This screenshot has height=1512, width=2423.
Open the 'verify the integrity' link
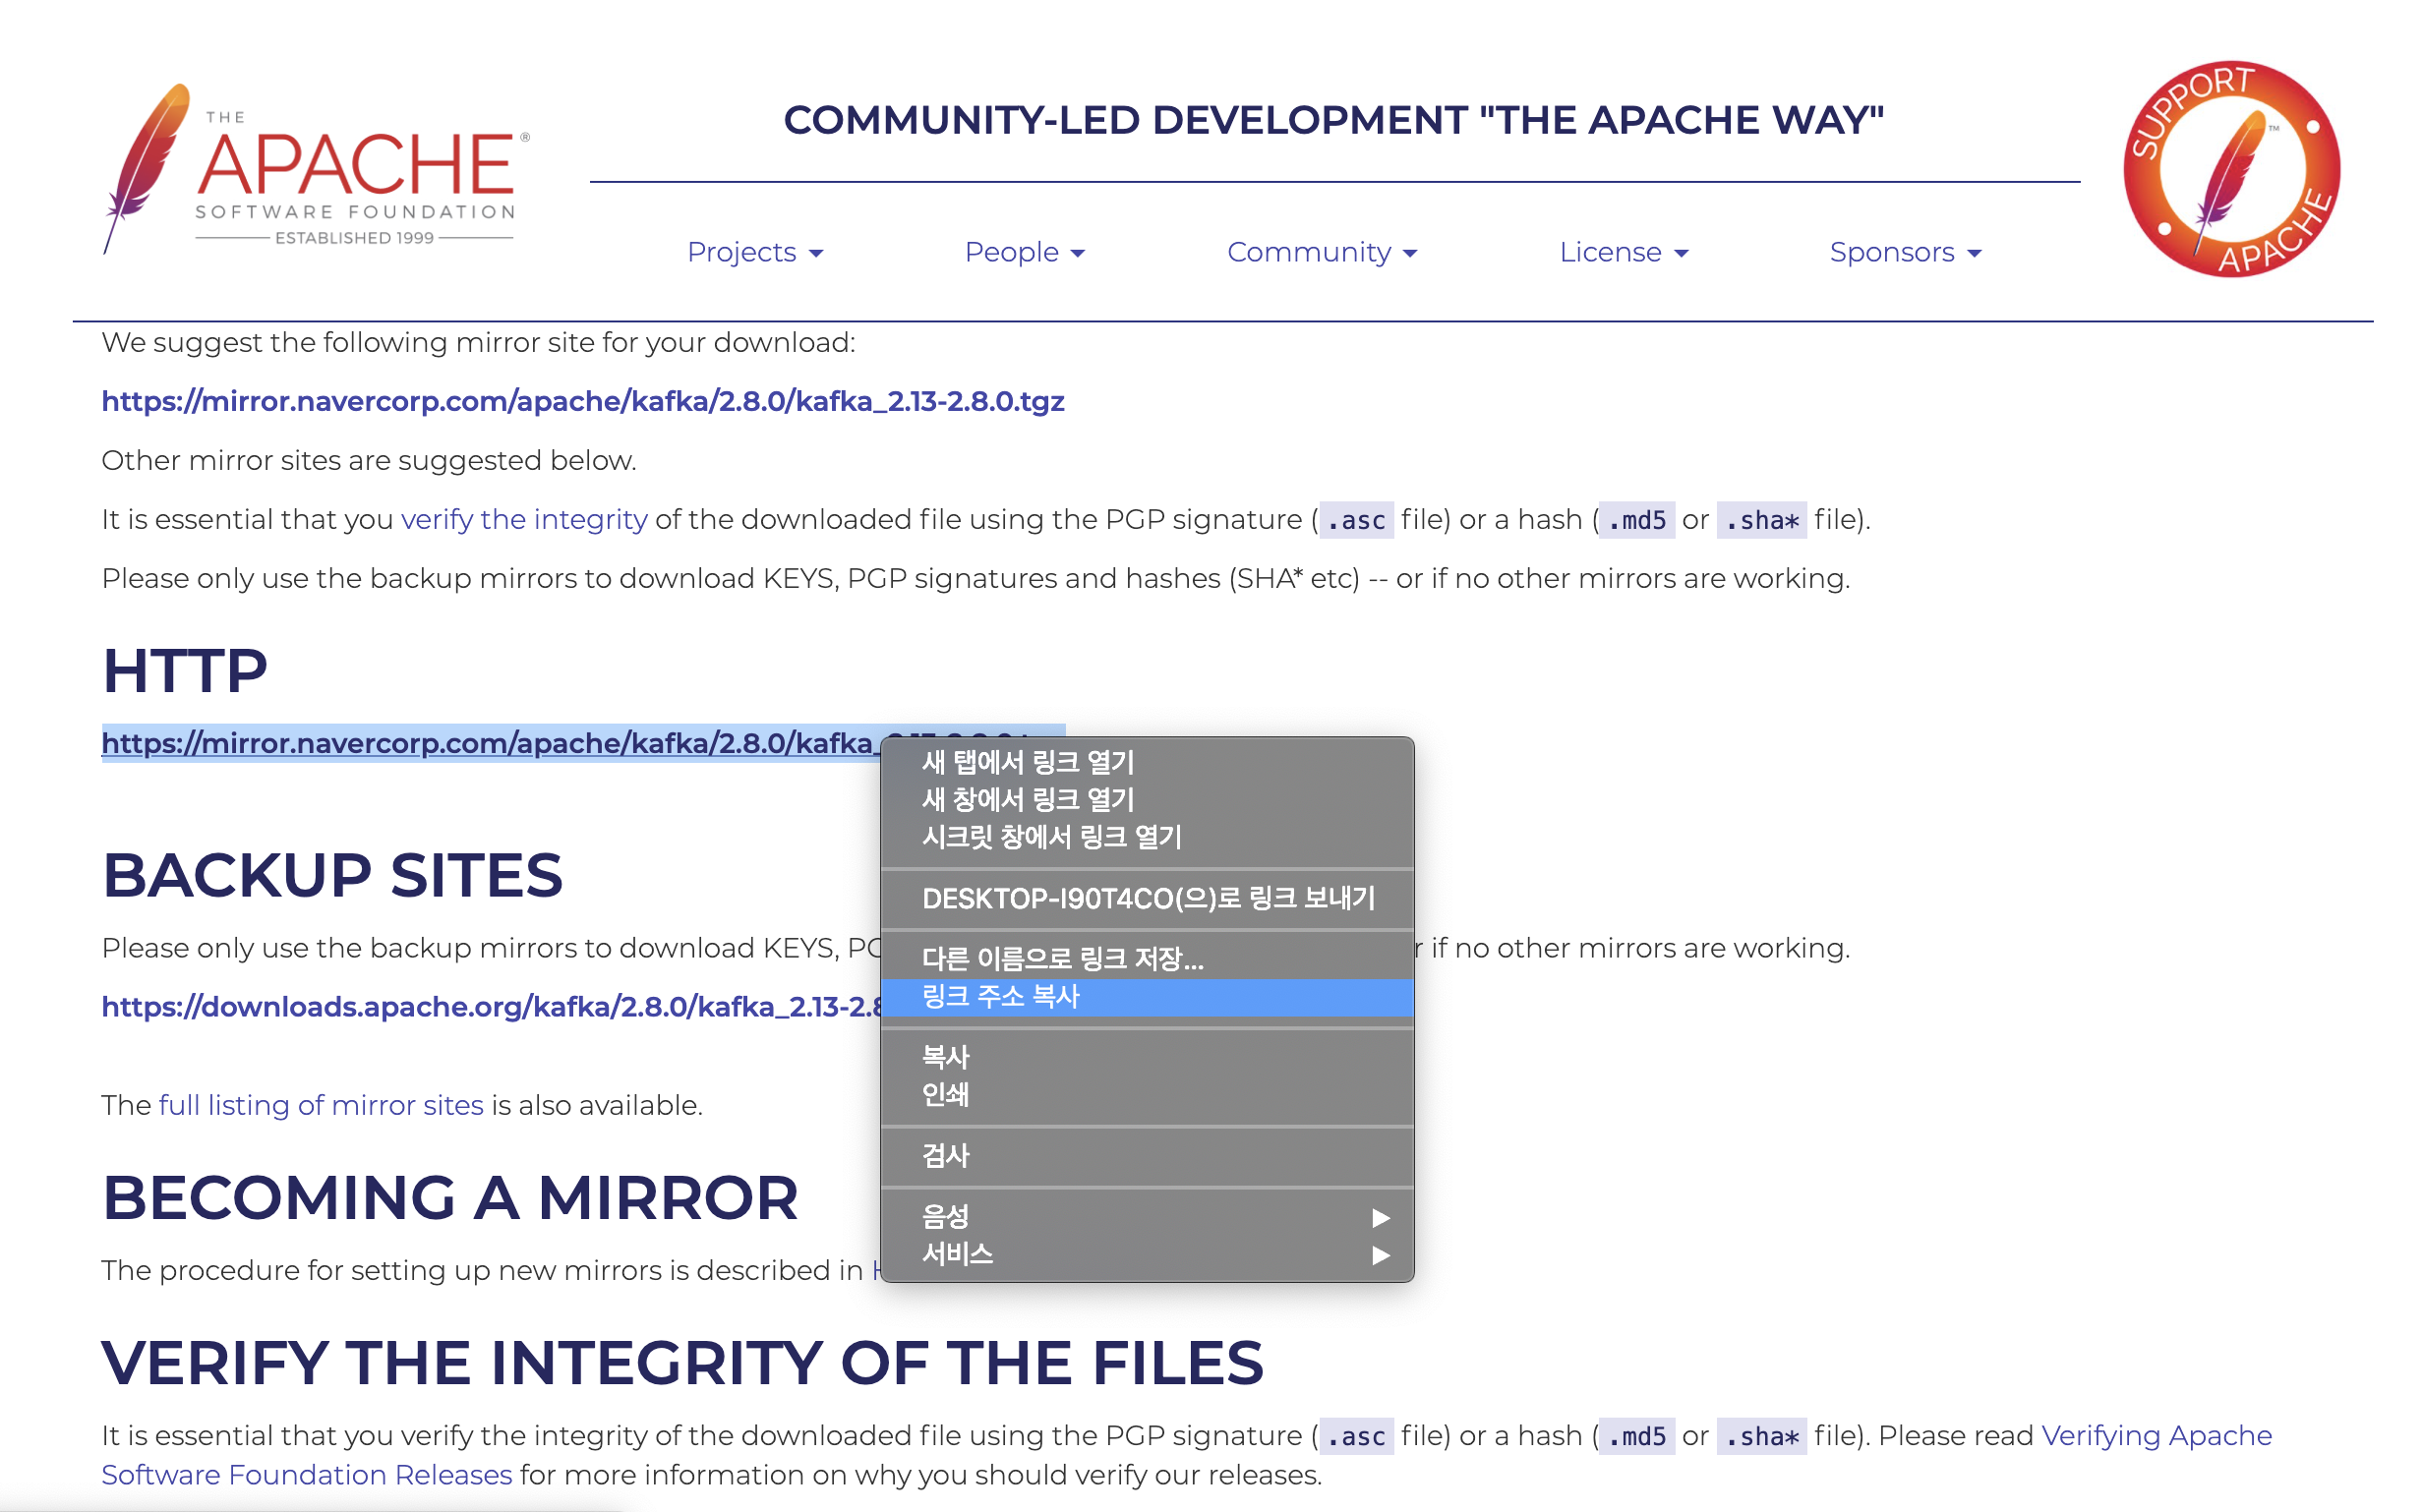pos(524,520)
